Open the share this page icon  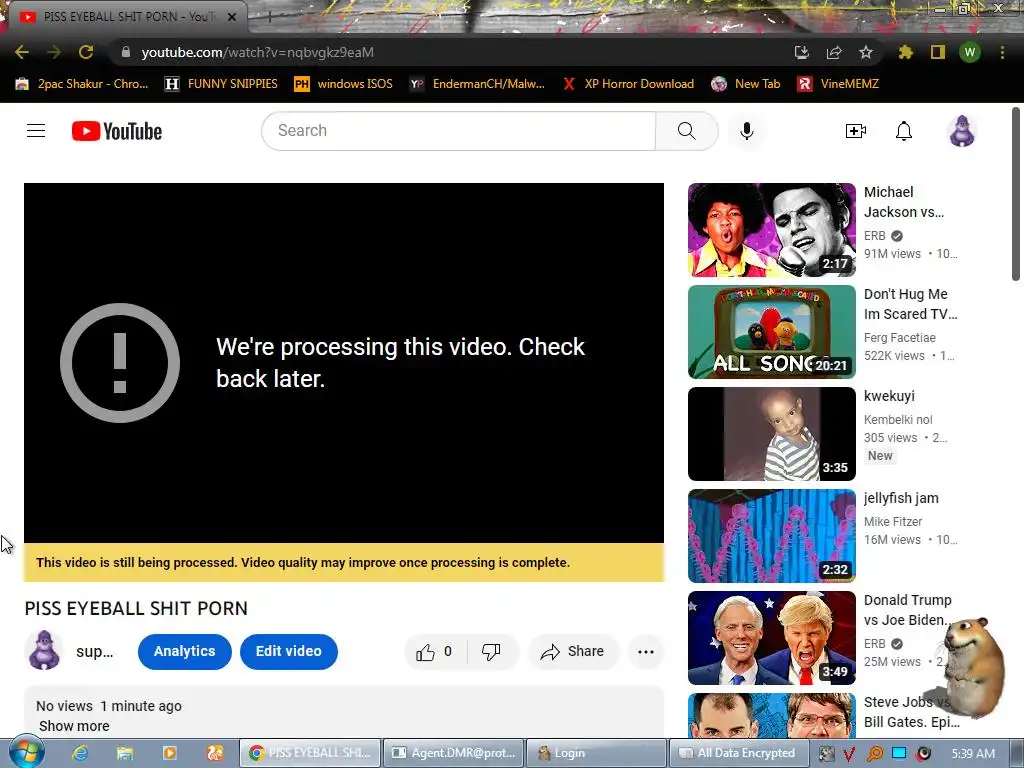[834, 52]
